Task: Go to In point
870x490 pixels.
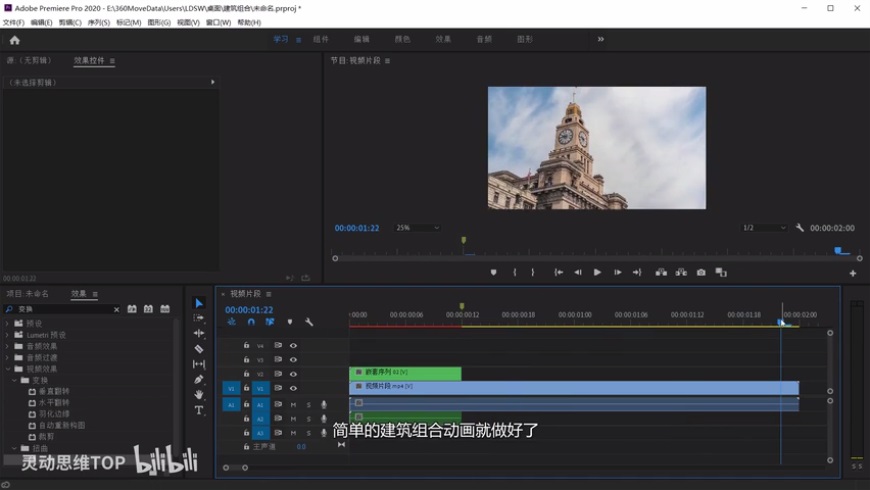Action: pos(558,272)
